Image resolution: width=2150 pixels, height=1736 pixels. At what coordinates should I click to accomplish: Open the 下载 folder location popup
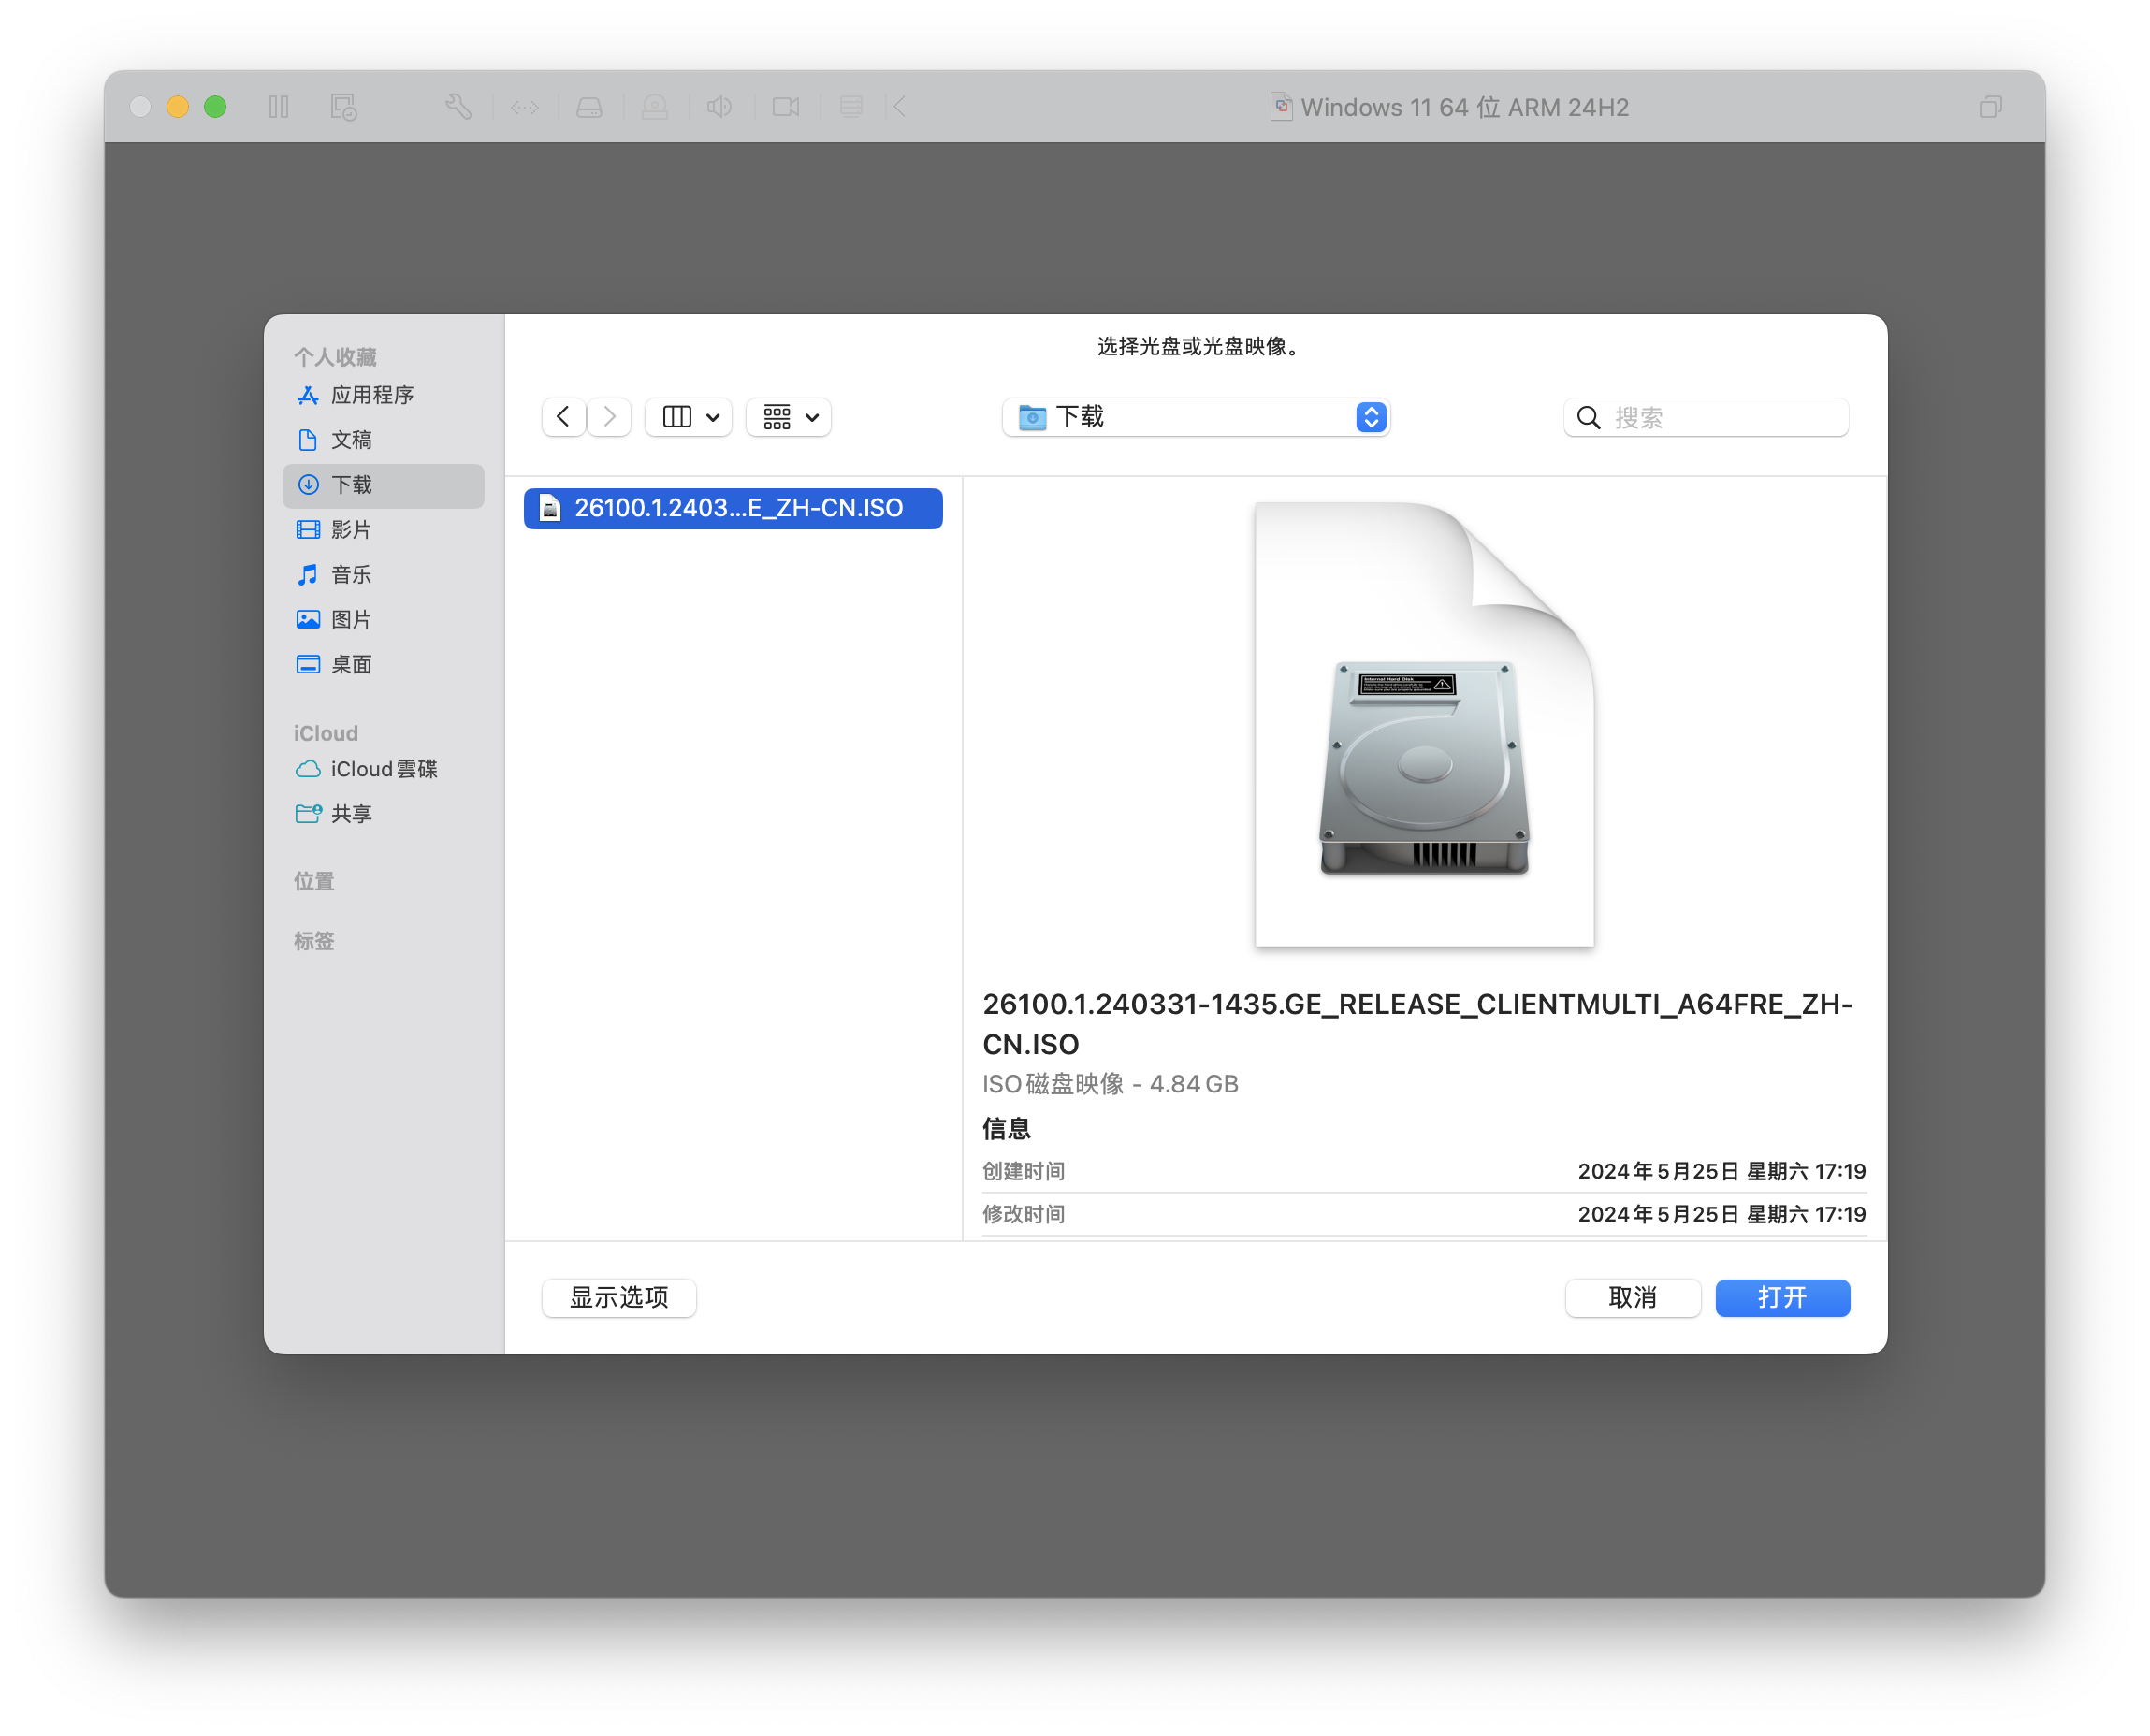coord(1196,417)
